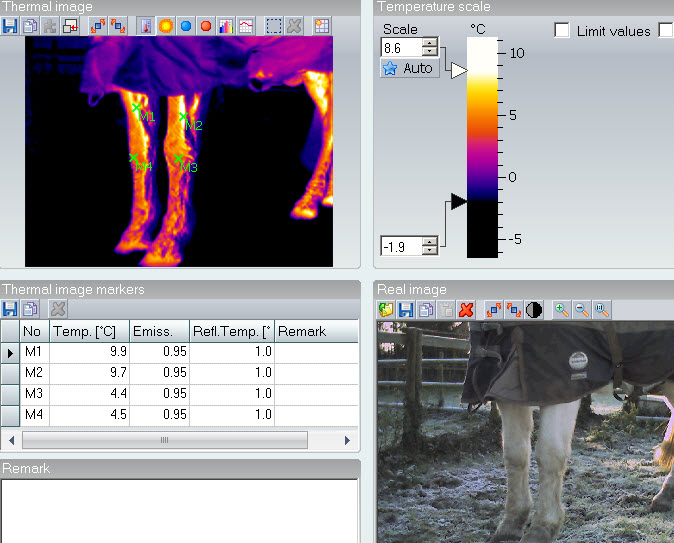This screenshot has width=674, height=543.
Task: Select marker M1 on the thermal image
Action: pyautogui.click(x=136, y=107)
